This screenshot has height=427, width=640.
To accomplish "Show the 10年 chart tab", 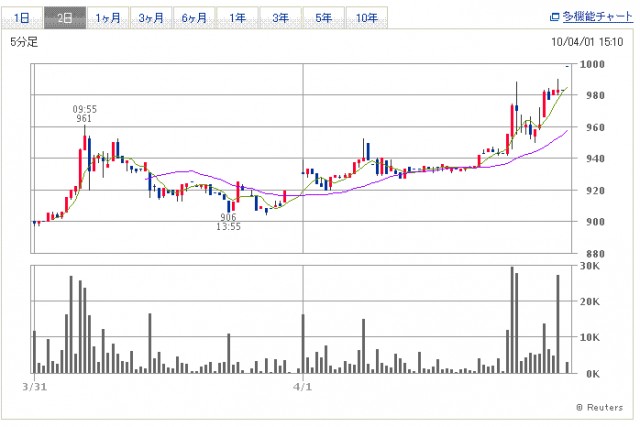I will (x=367, y=18).
